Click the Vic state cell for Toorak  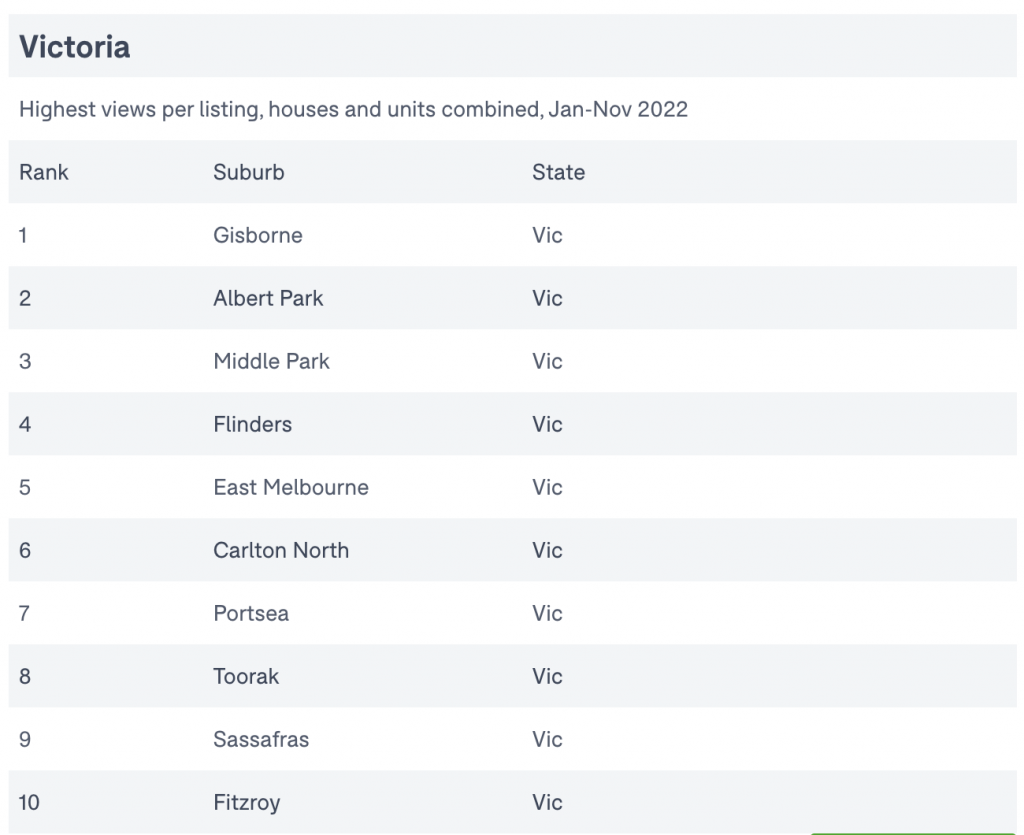(547, 676)
